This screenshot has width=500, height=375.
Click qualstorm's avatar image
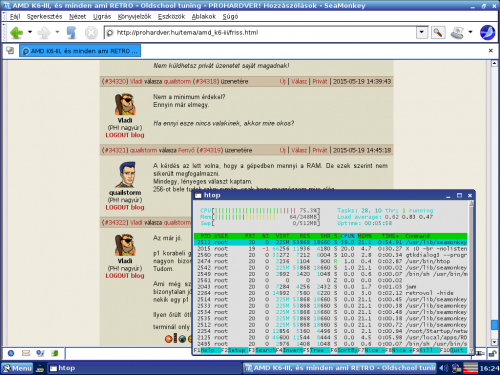pos(126,175)
